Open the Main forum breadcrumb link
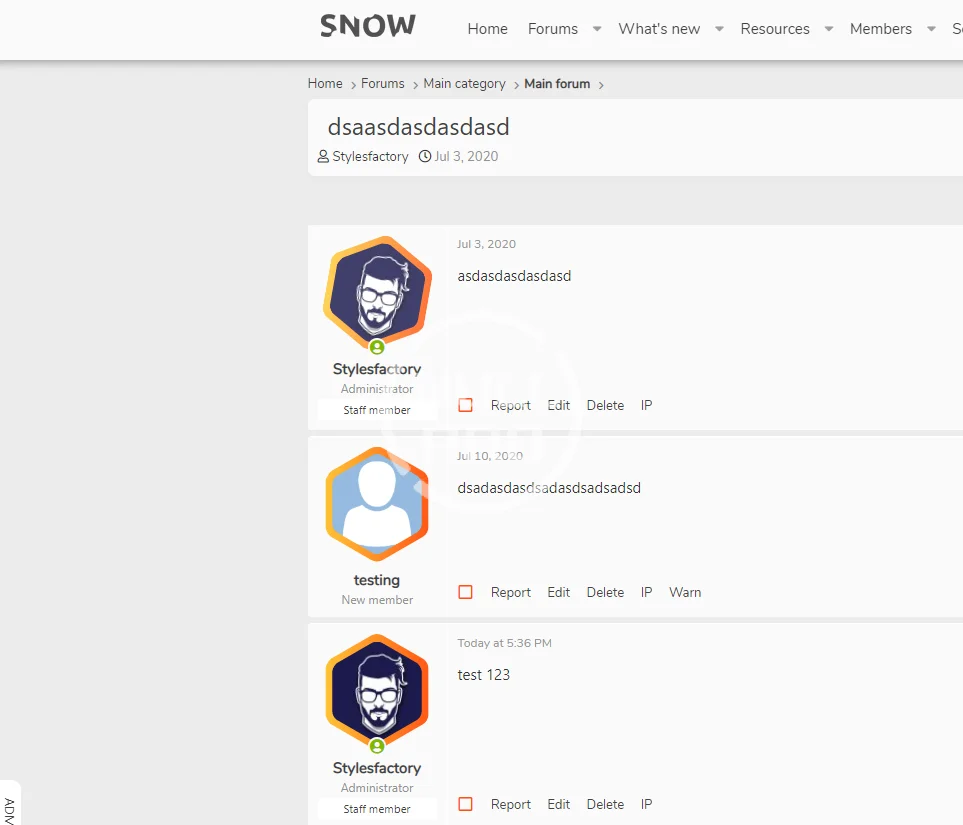Viewport: 963px width, 825px height. [557, 84]
